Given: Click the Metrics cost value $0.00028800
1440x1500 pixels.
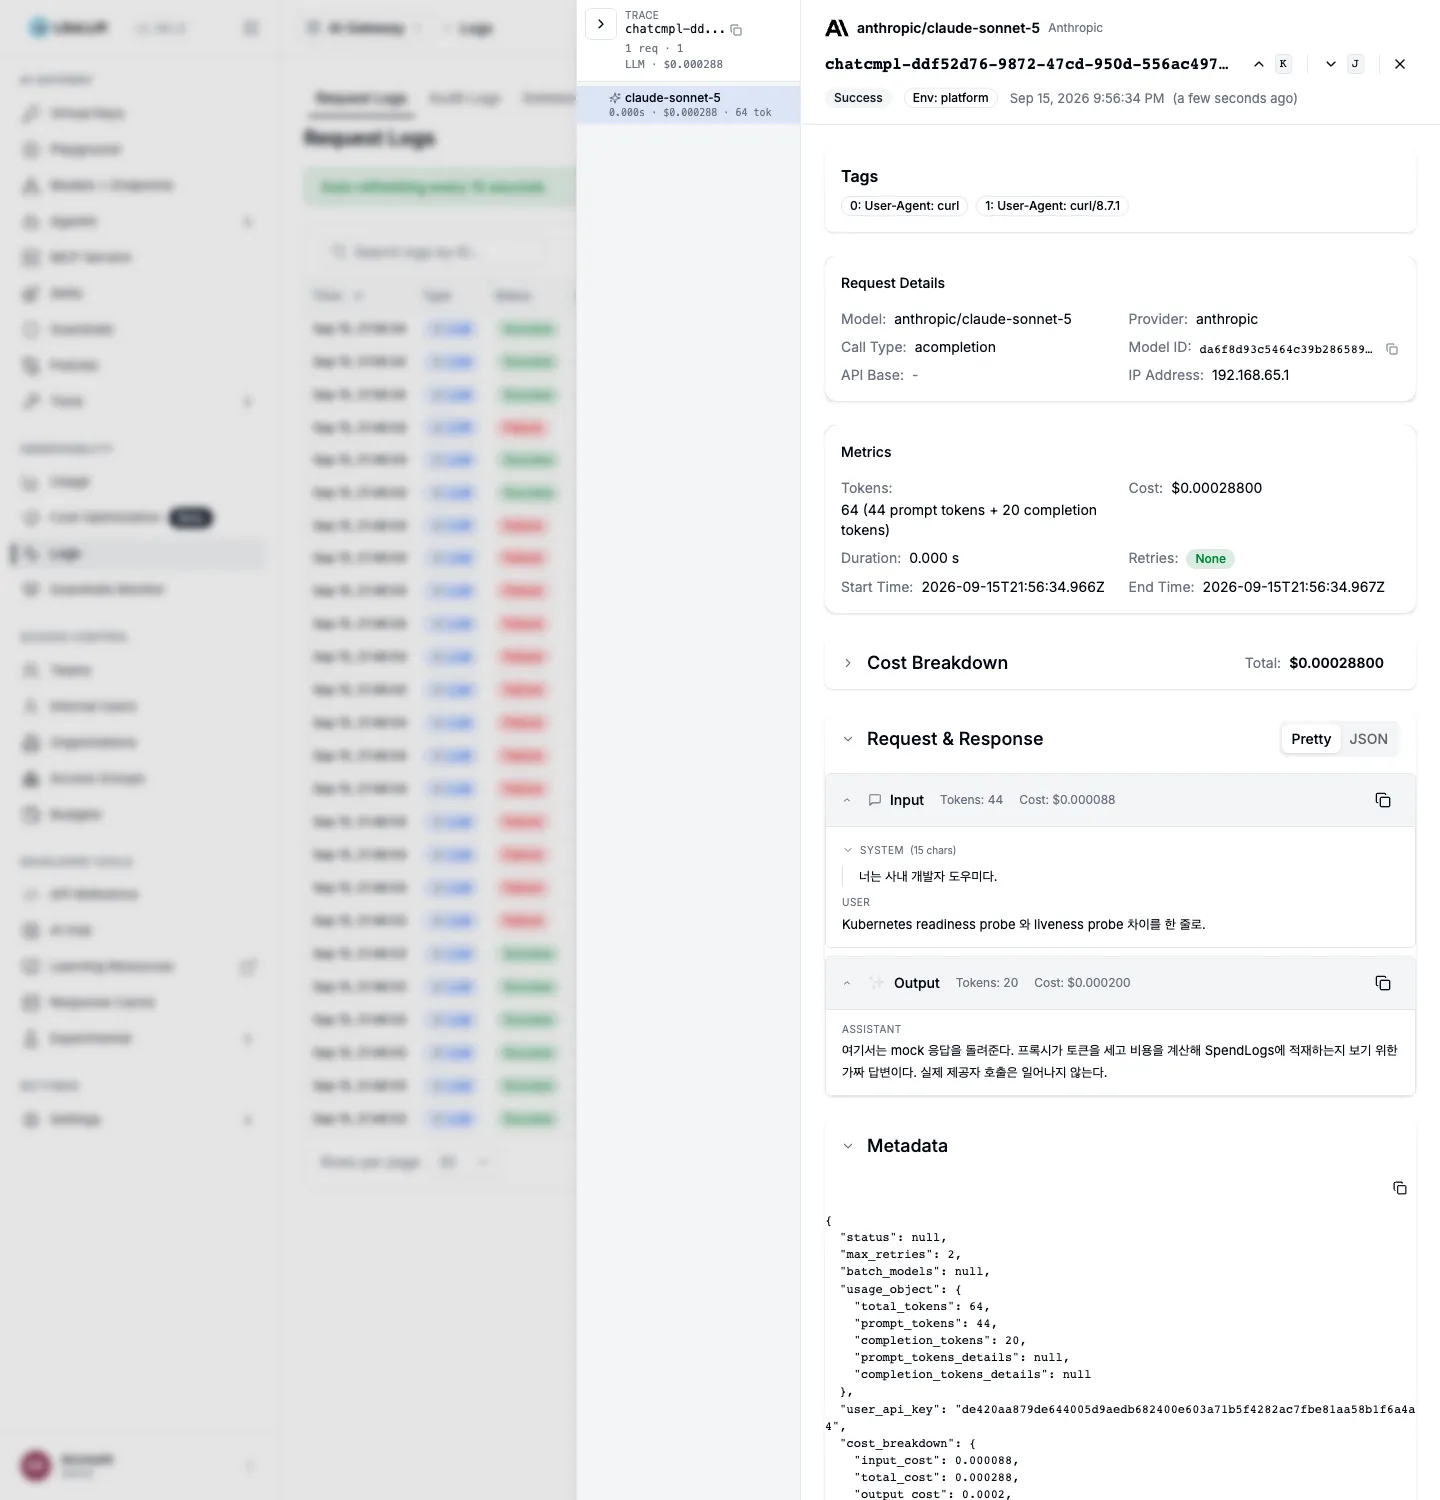Looking at the screenshot, I should pyautogui.click(x=1216, y=488).
